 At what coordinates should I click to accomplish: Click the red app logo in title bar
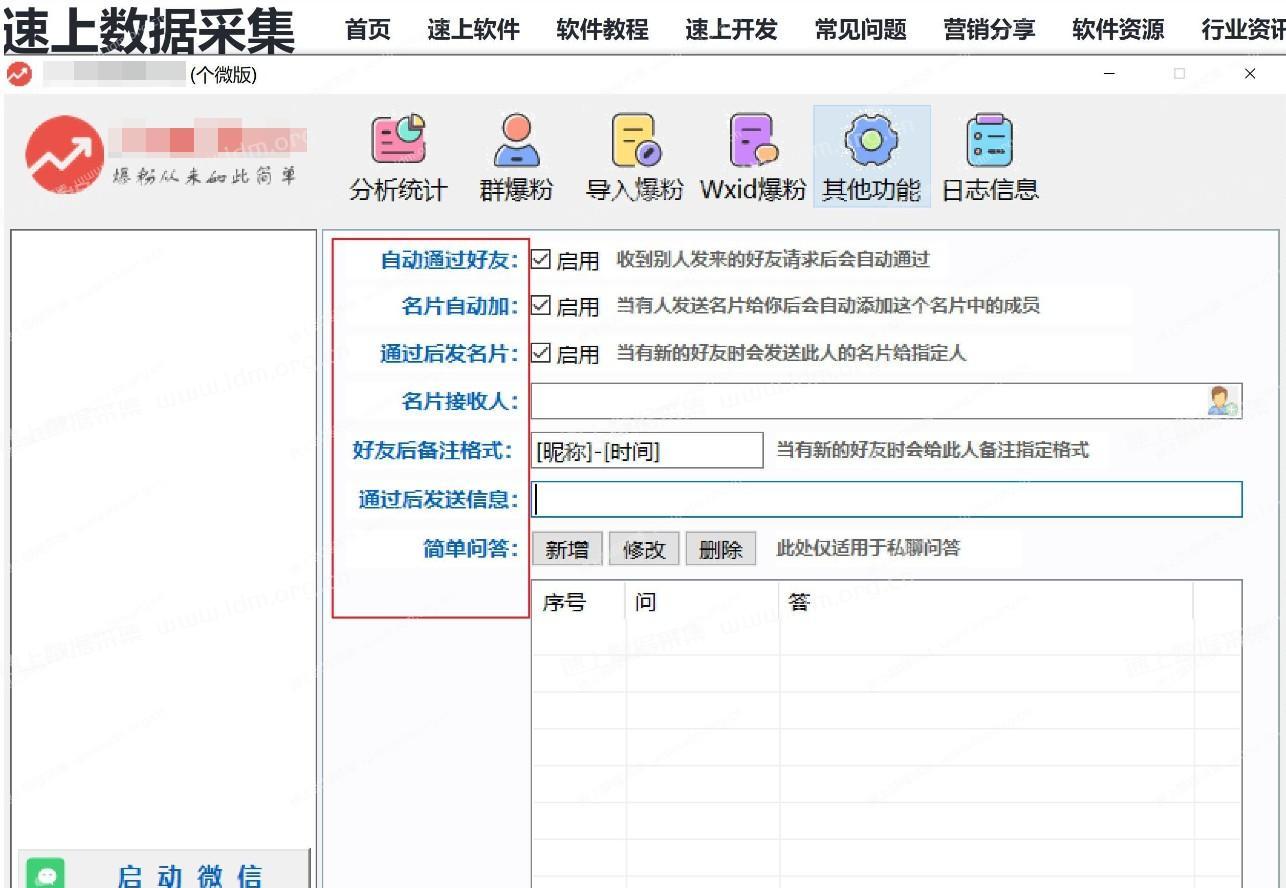pyautogui.click(x=19, y=74)
